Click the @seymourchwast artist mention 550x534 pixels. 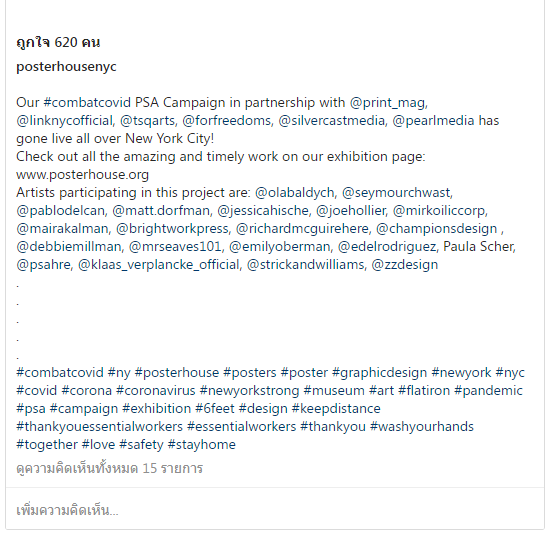tap(397, 193)
